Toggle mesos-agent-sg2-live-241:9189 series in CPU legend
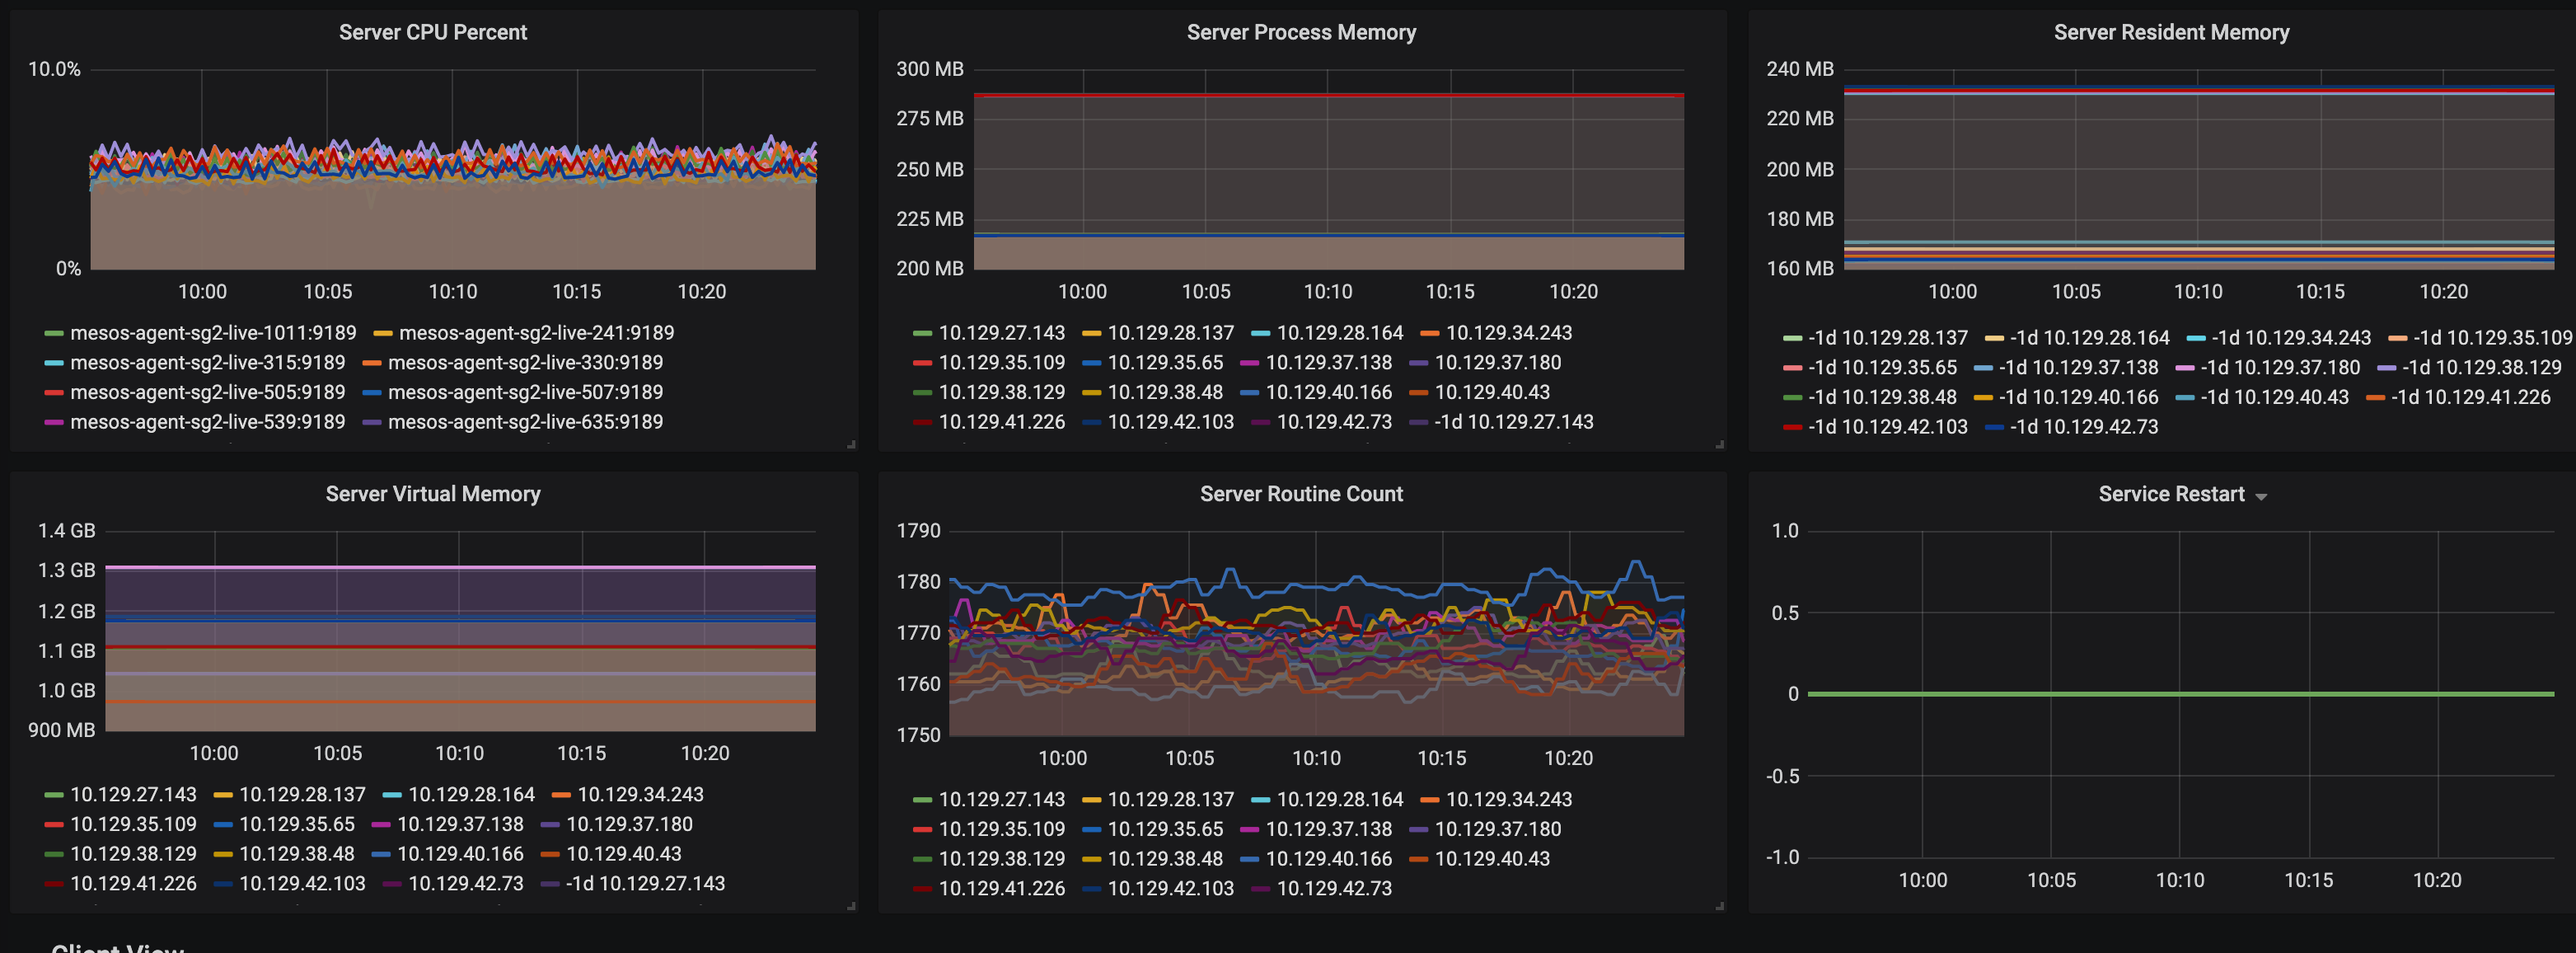 [536, 333]
